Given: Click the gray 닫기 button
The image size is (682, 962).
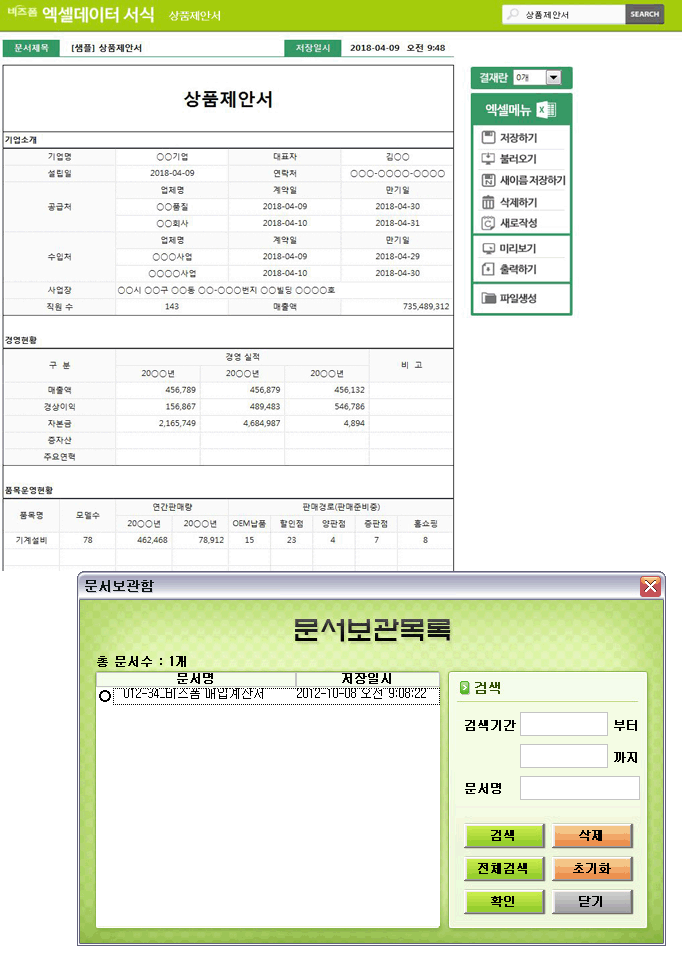Looking at the screenshot, I should click(x=592, y=901).
